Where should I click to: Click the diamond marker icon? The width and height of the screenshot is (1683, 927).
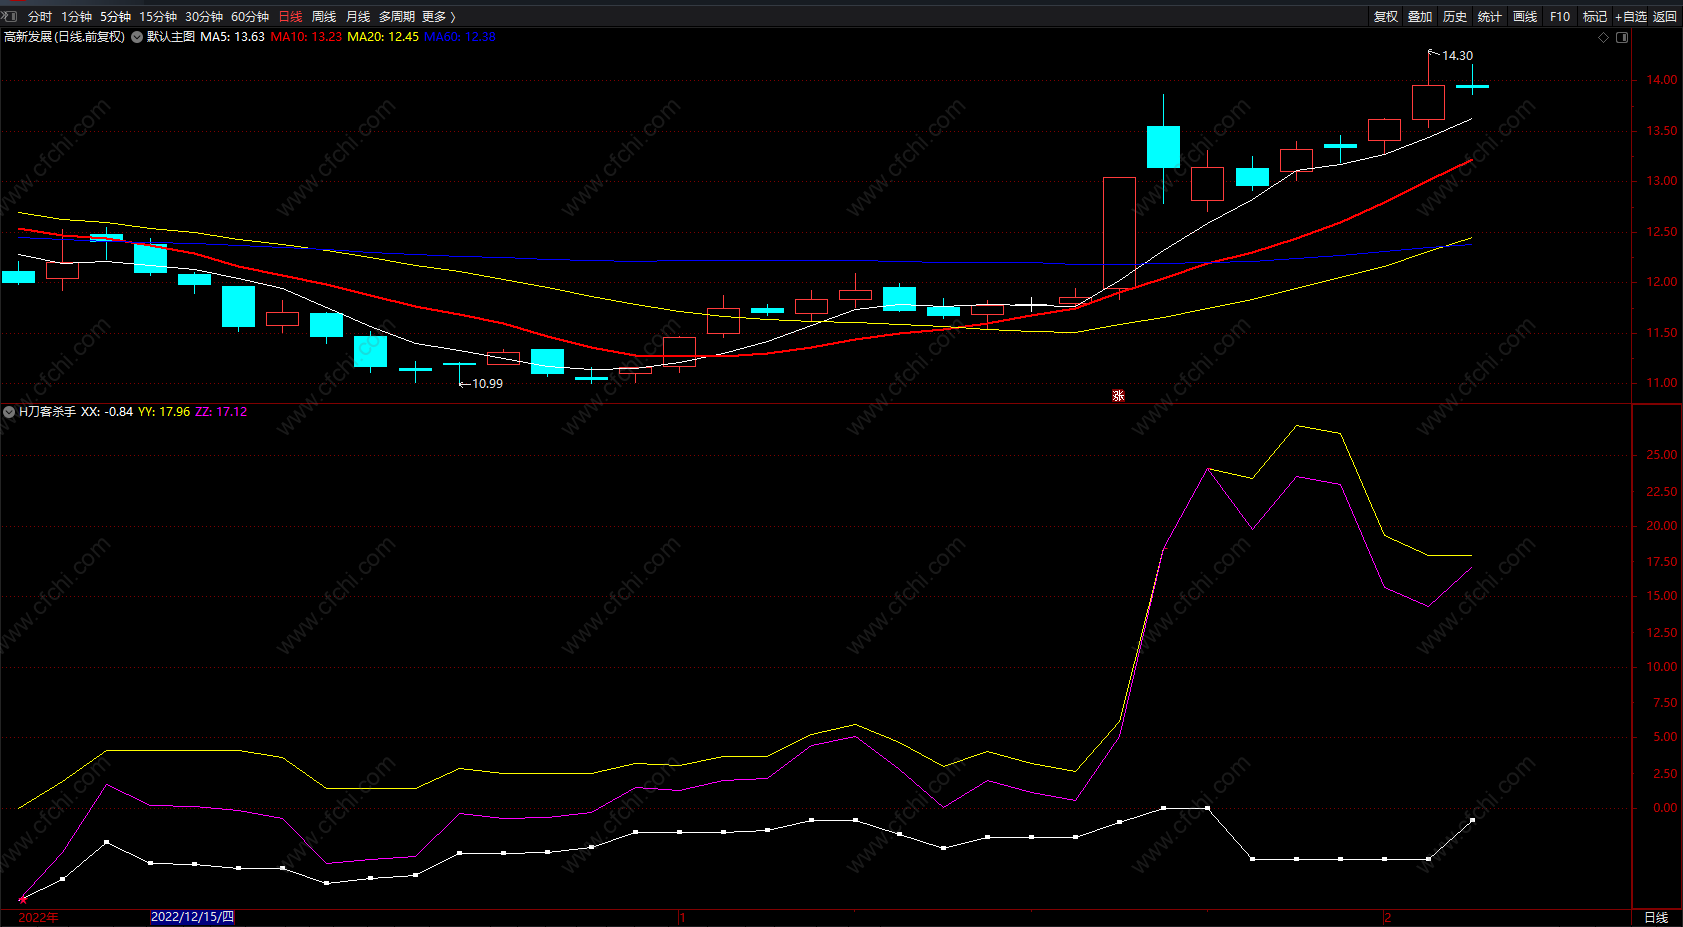click(x=1603, y=37)
